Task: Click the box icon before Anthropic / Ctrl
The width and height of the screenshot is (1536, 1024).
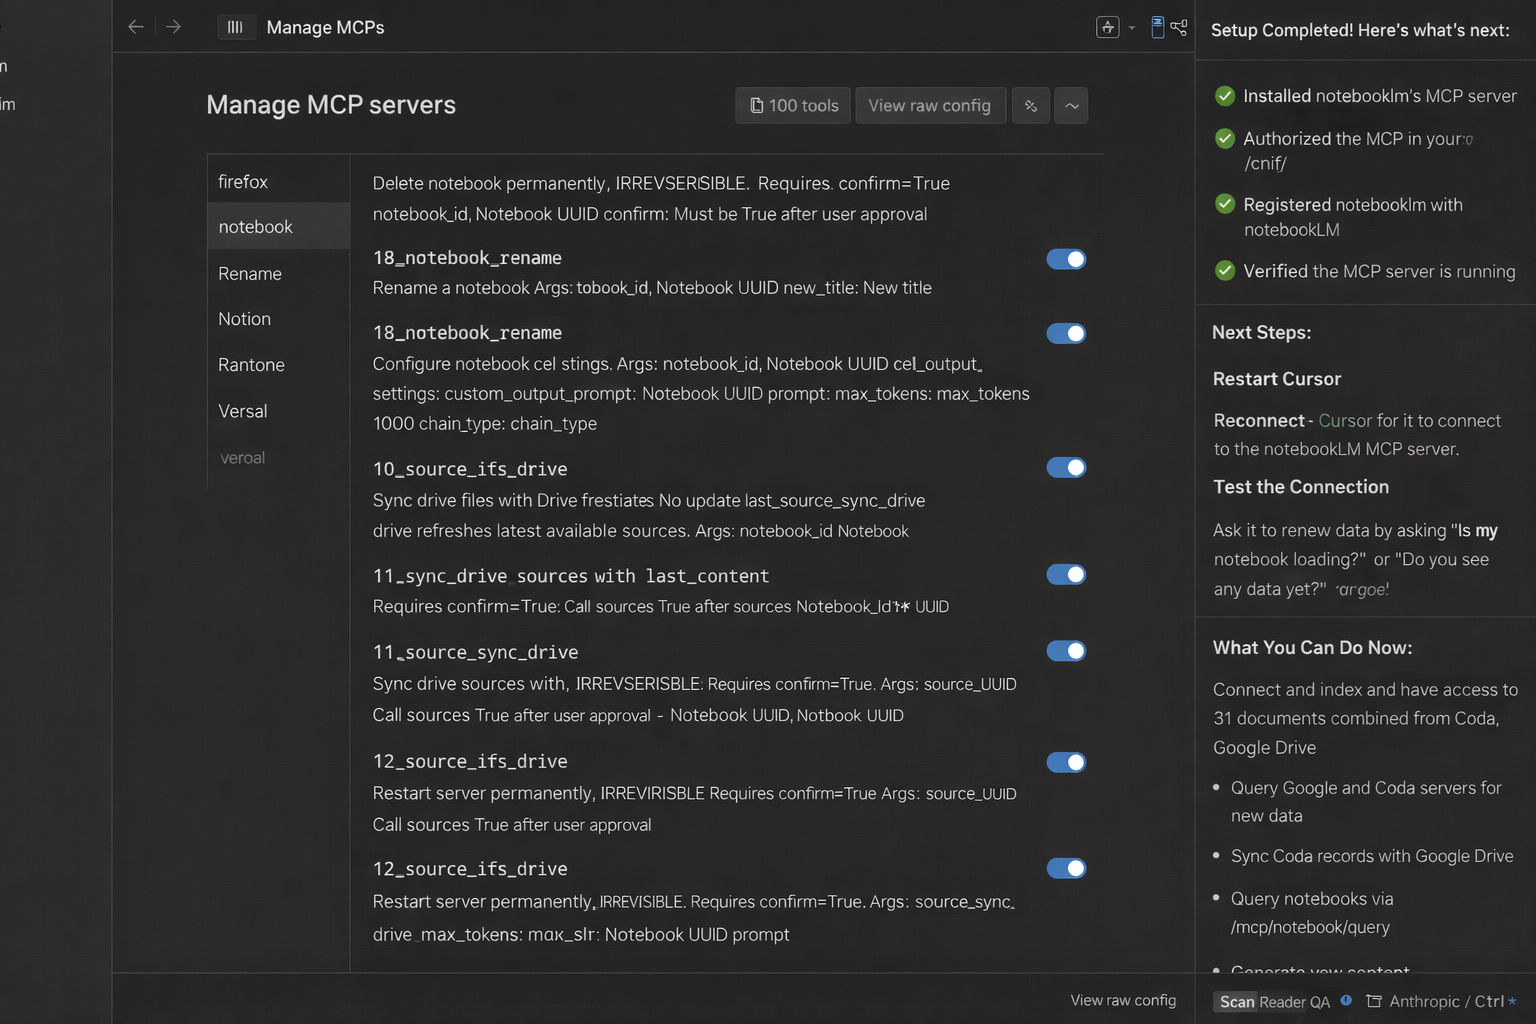Action: 1374,1001
